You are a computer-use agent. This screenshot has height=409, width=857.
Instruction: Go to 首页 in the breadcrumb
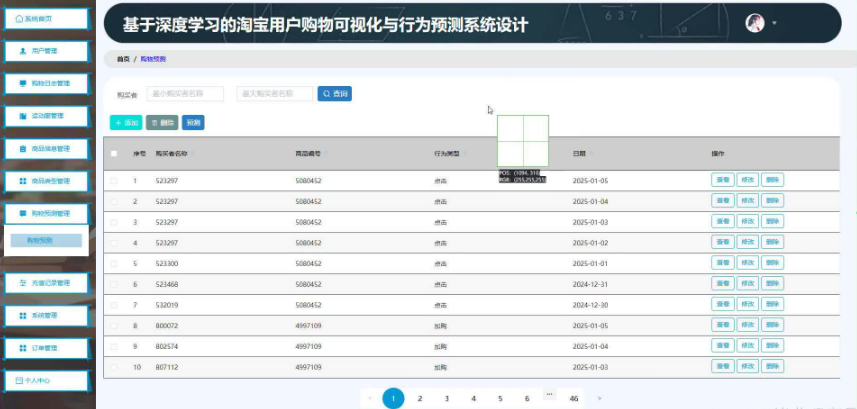[123, 59]
